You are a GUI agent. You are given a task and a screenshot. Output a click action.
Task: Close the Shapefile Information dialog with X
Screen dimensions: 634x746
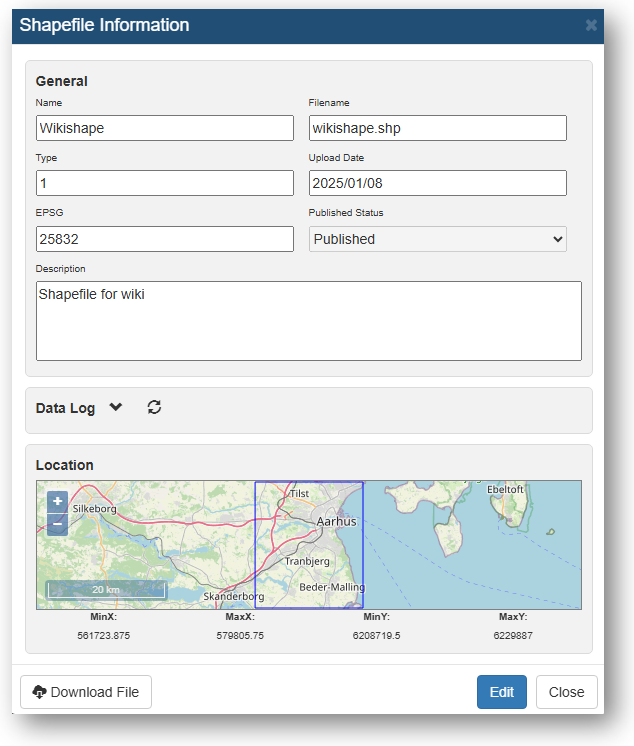(x=591, y=25)
